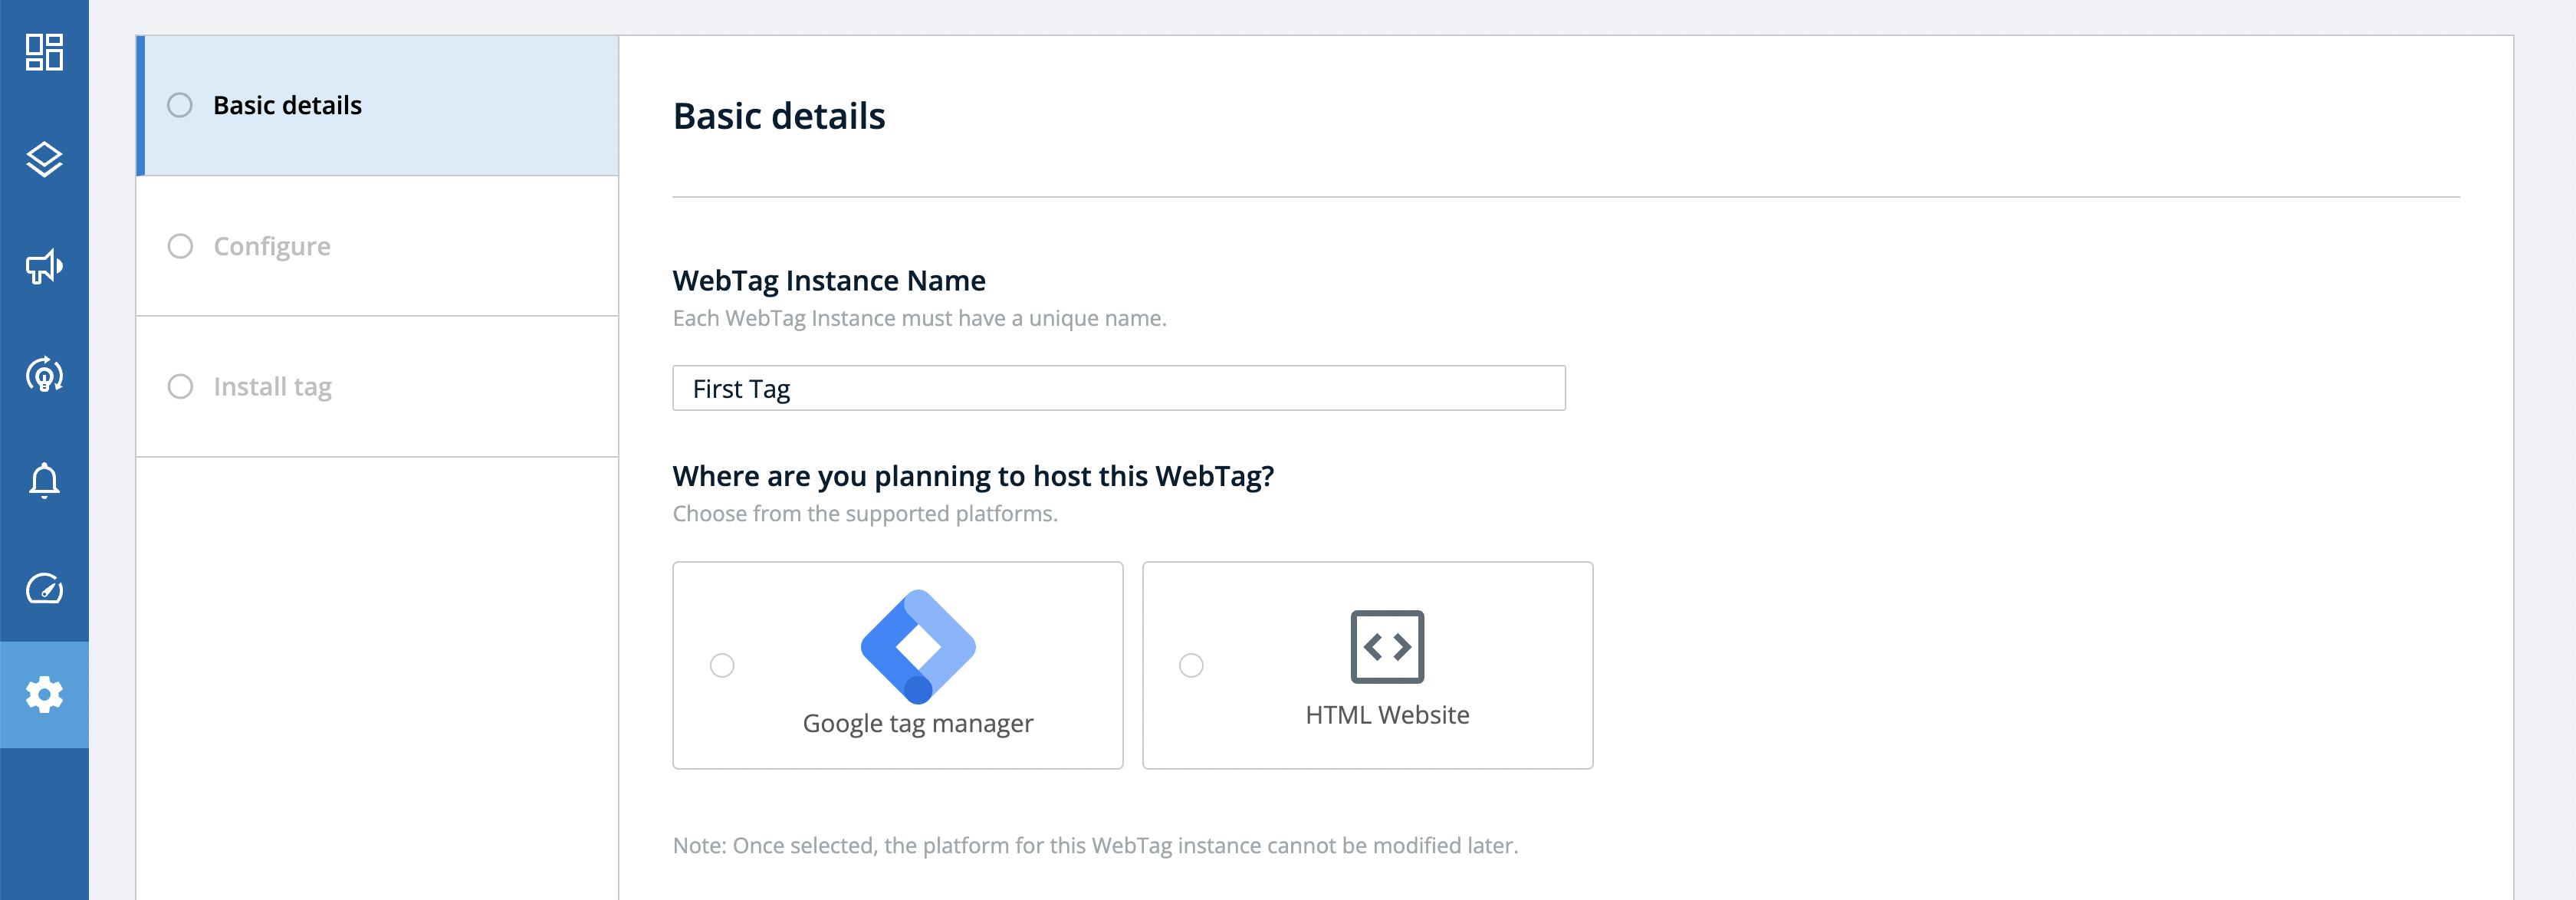
Task: Click the Configure step circle indicator
Action: [x=180, y=246]
